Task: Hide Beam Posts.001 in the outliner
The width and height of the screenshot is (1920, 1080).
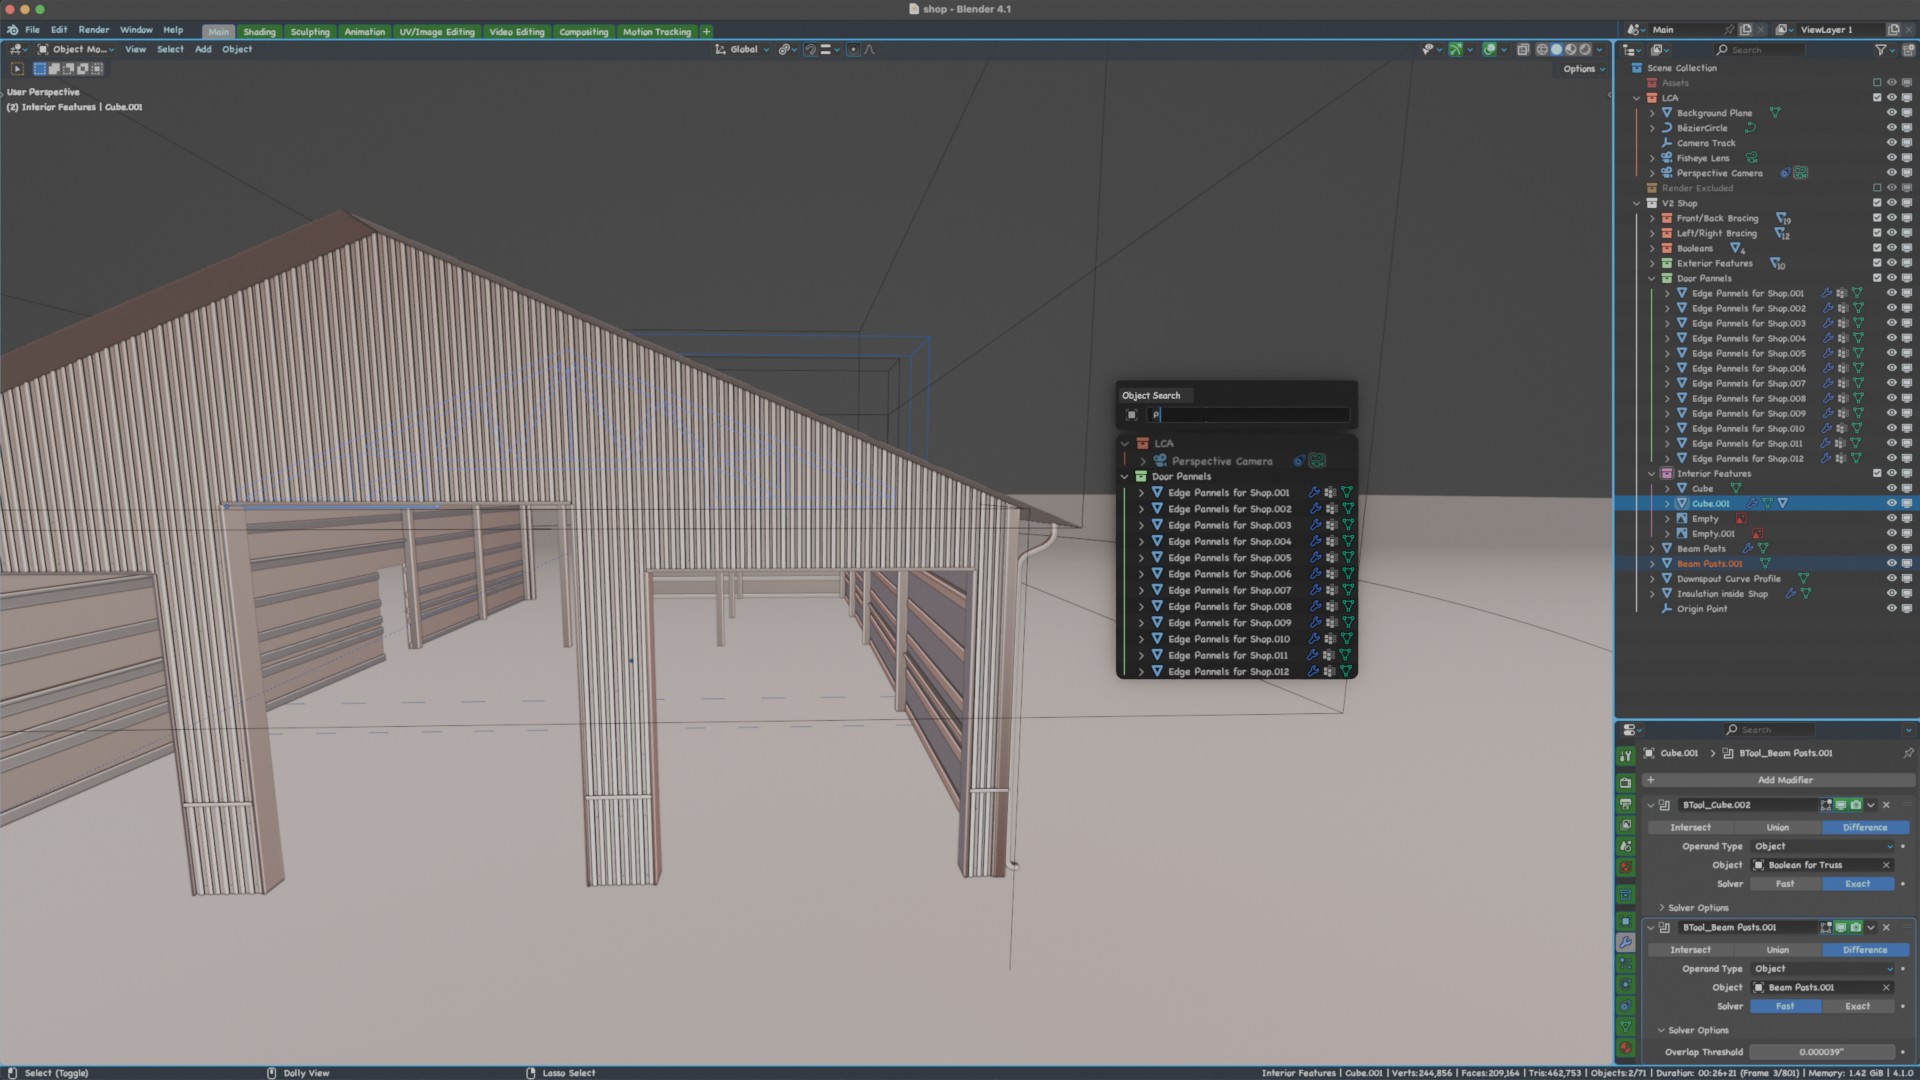Action: coord(1891,564)
